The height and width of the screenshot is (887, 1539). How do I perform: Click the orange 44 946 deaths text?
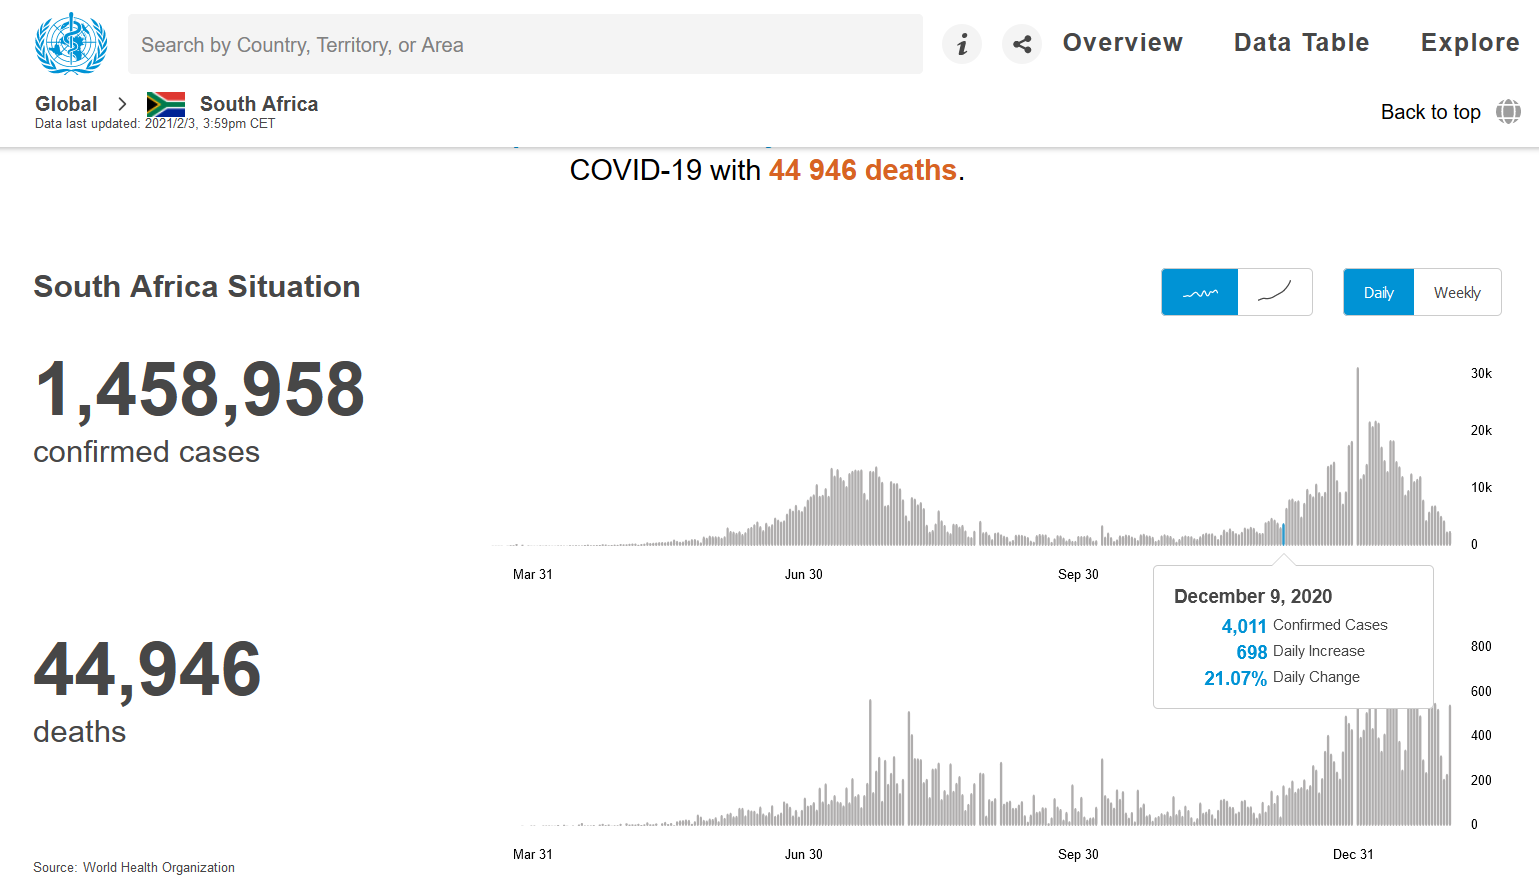(862, 170)
